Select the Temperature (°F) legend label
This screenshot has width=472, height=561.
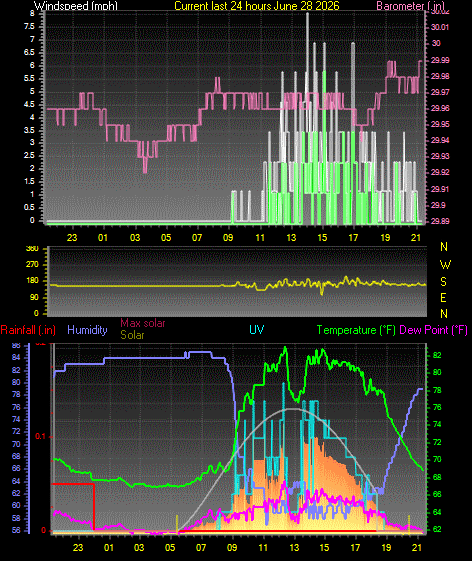pos(356,330)
